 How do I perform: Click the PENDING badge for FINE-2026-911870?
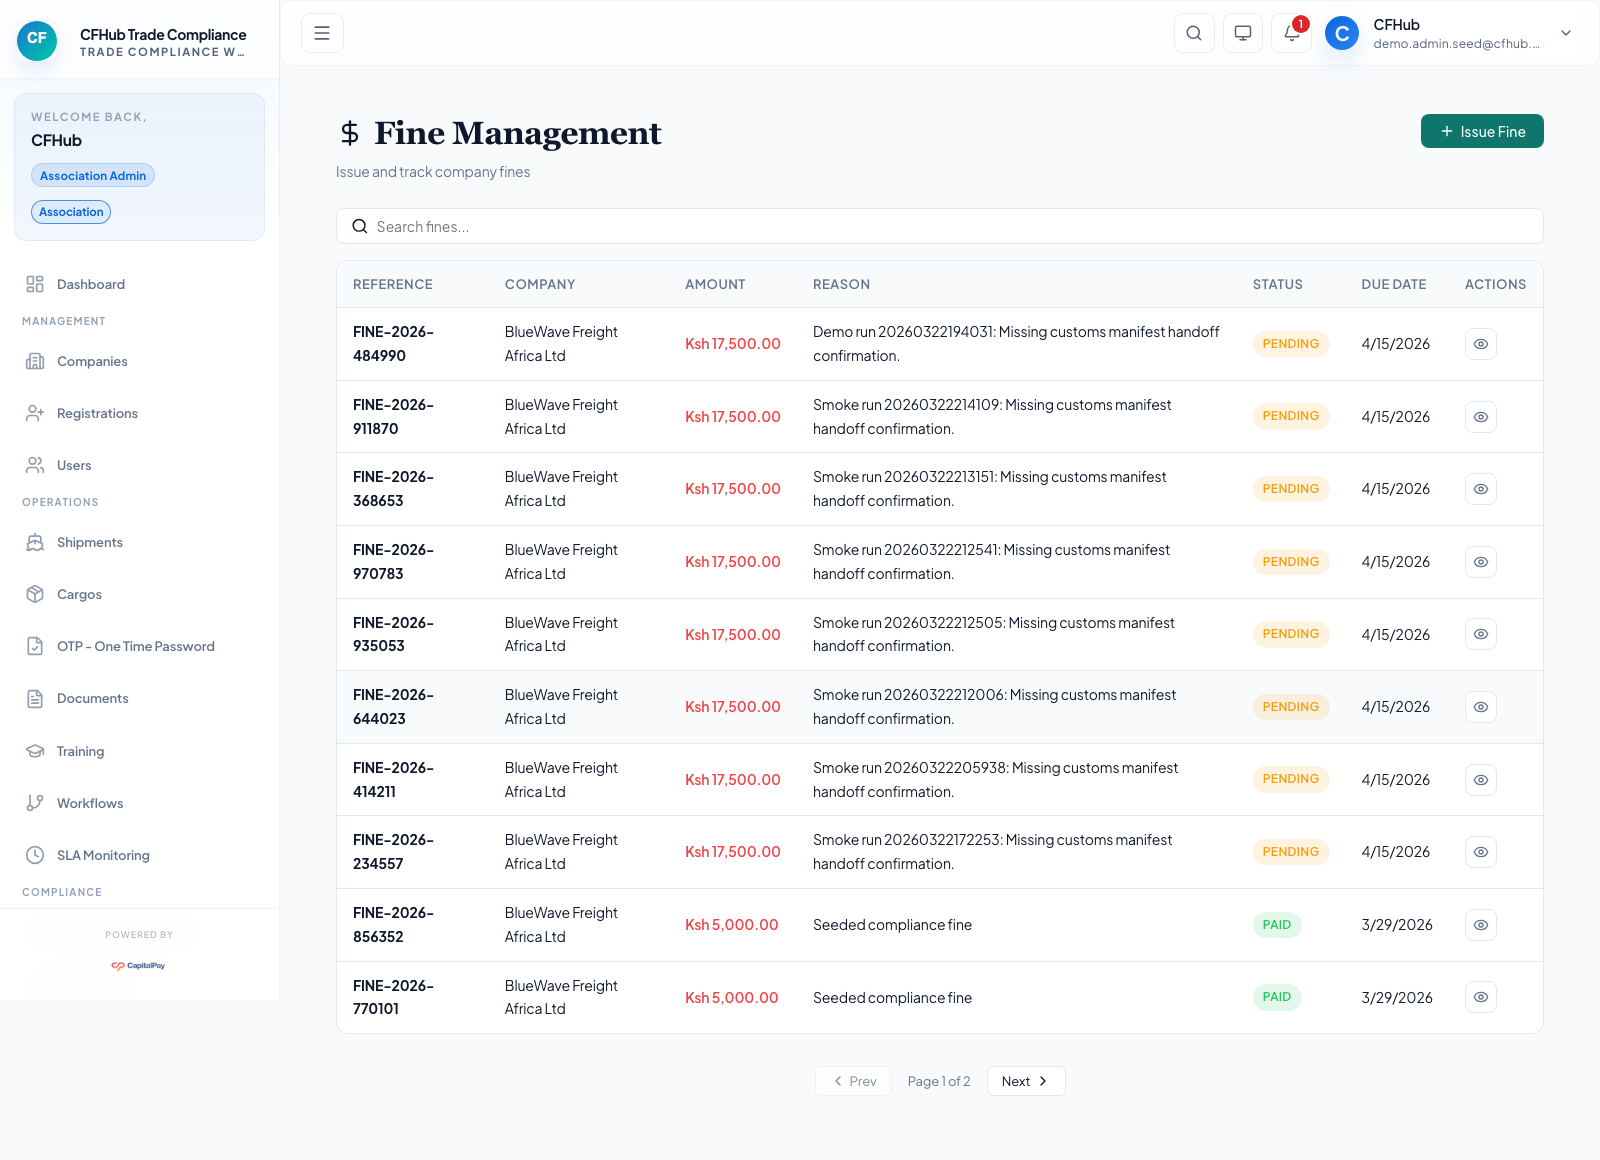click(x=1290, y=416)
